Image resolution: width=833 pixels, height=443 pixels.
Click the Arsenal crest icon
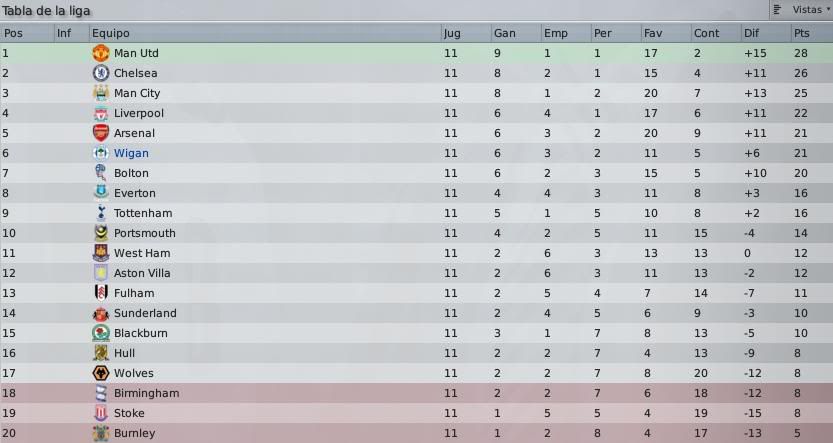[101, 133]
